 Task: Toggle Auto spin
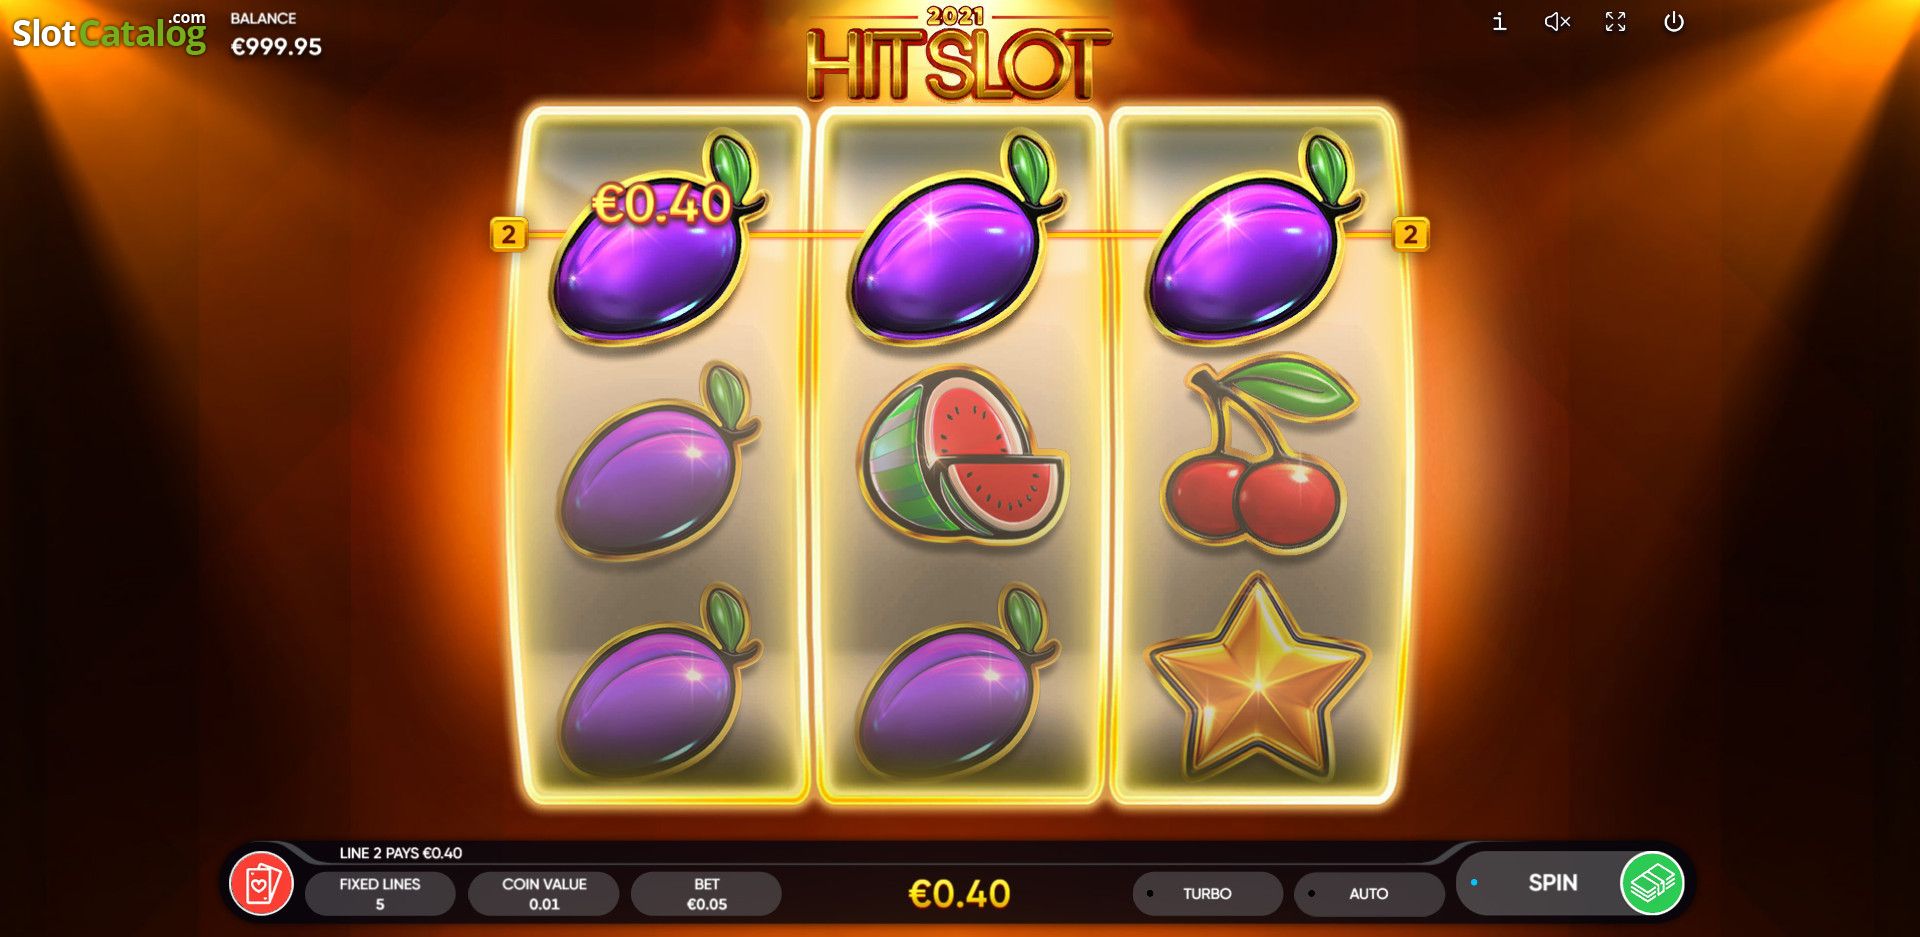point(1369,893)
